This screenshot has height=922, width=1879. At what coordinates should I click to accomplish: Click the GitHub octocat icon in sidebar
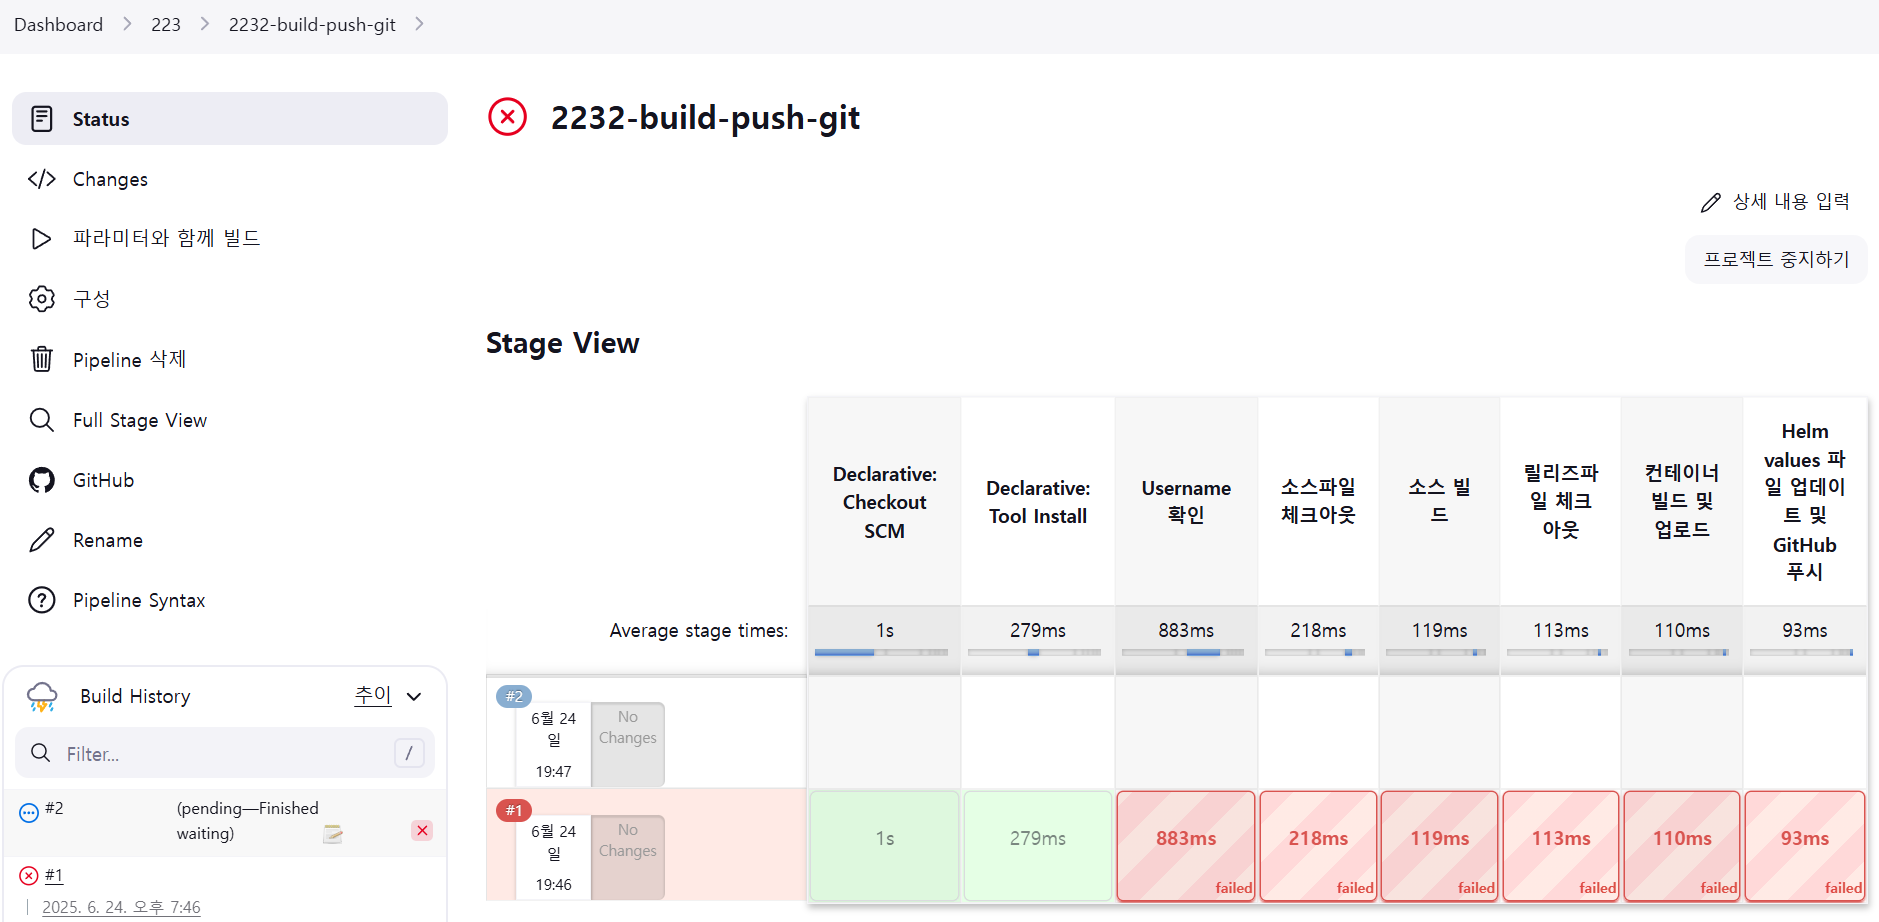pos(41,480)
